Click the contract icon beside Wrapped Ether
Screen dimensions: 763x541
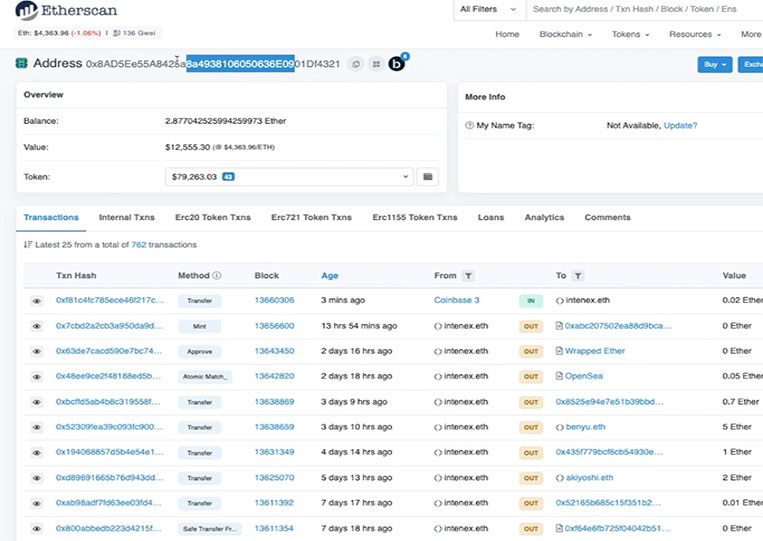[x=559, y=351]
